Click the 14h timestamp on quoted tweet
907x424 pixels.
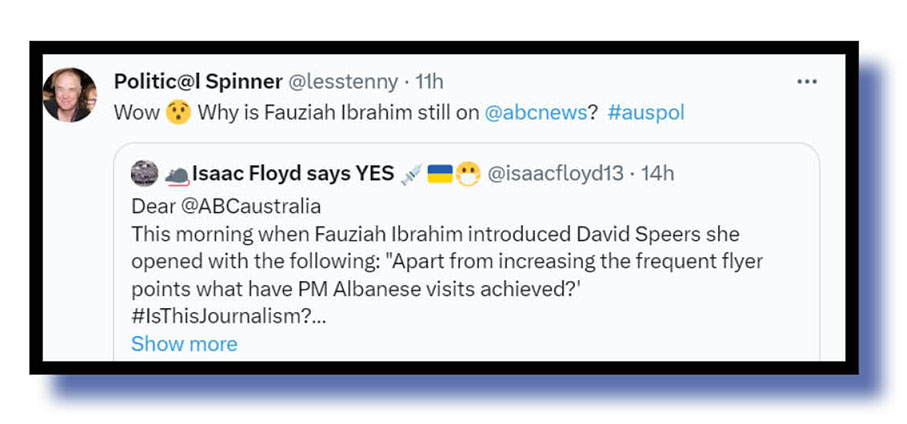657,174
